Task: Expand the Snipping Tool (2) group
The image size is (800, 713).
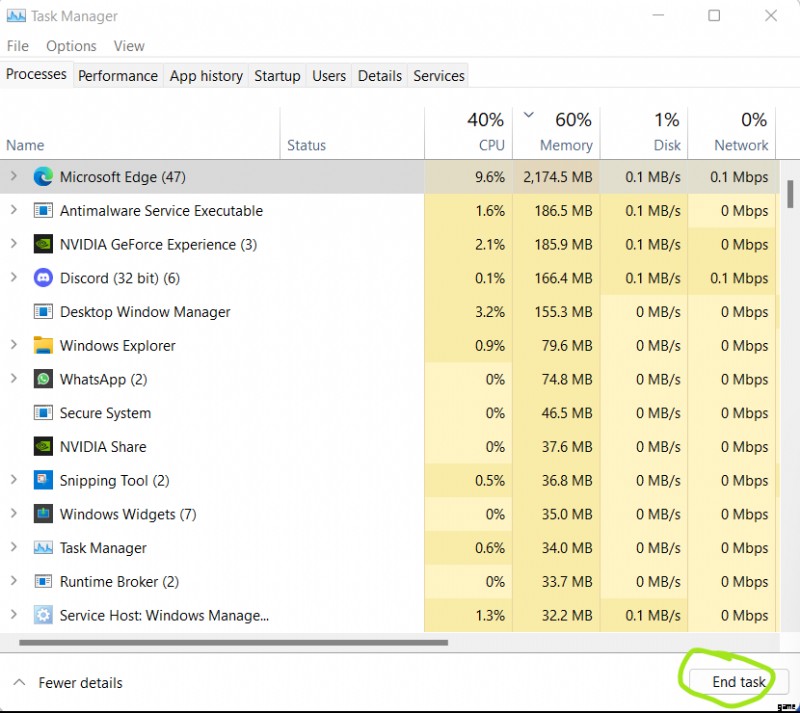Action: (14, 479)
